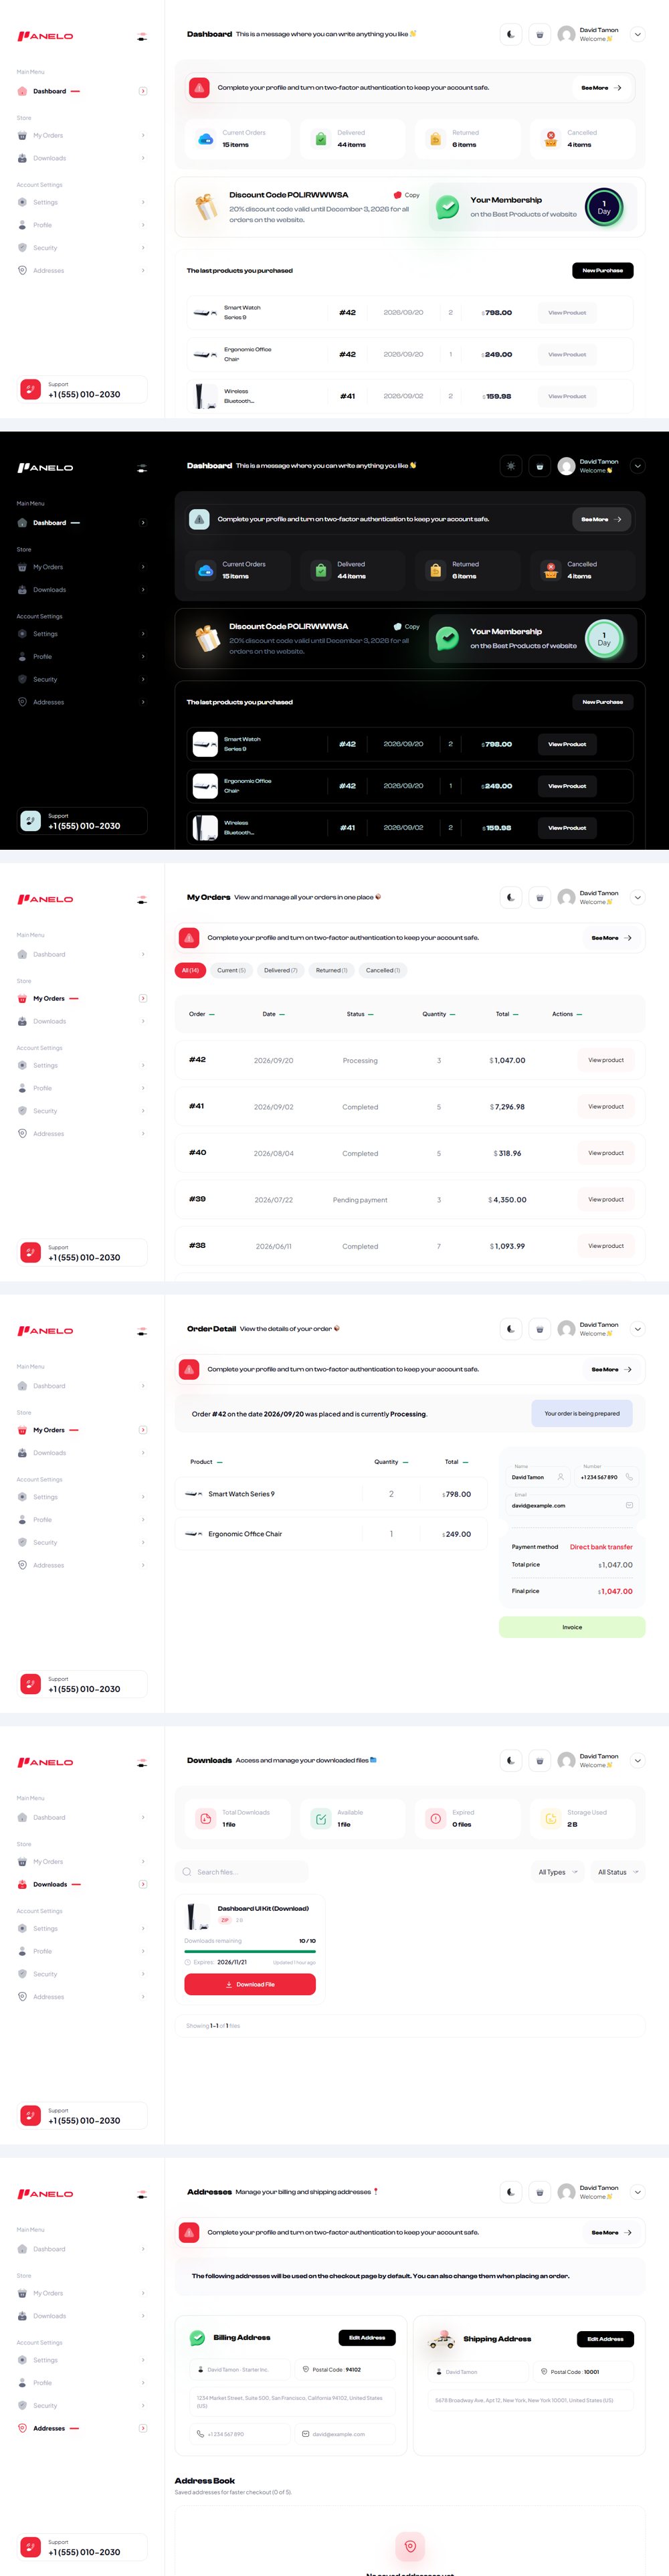Click 1 Day membership ring on dark Dashboard

(604, 639)
